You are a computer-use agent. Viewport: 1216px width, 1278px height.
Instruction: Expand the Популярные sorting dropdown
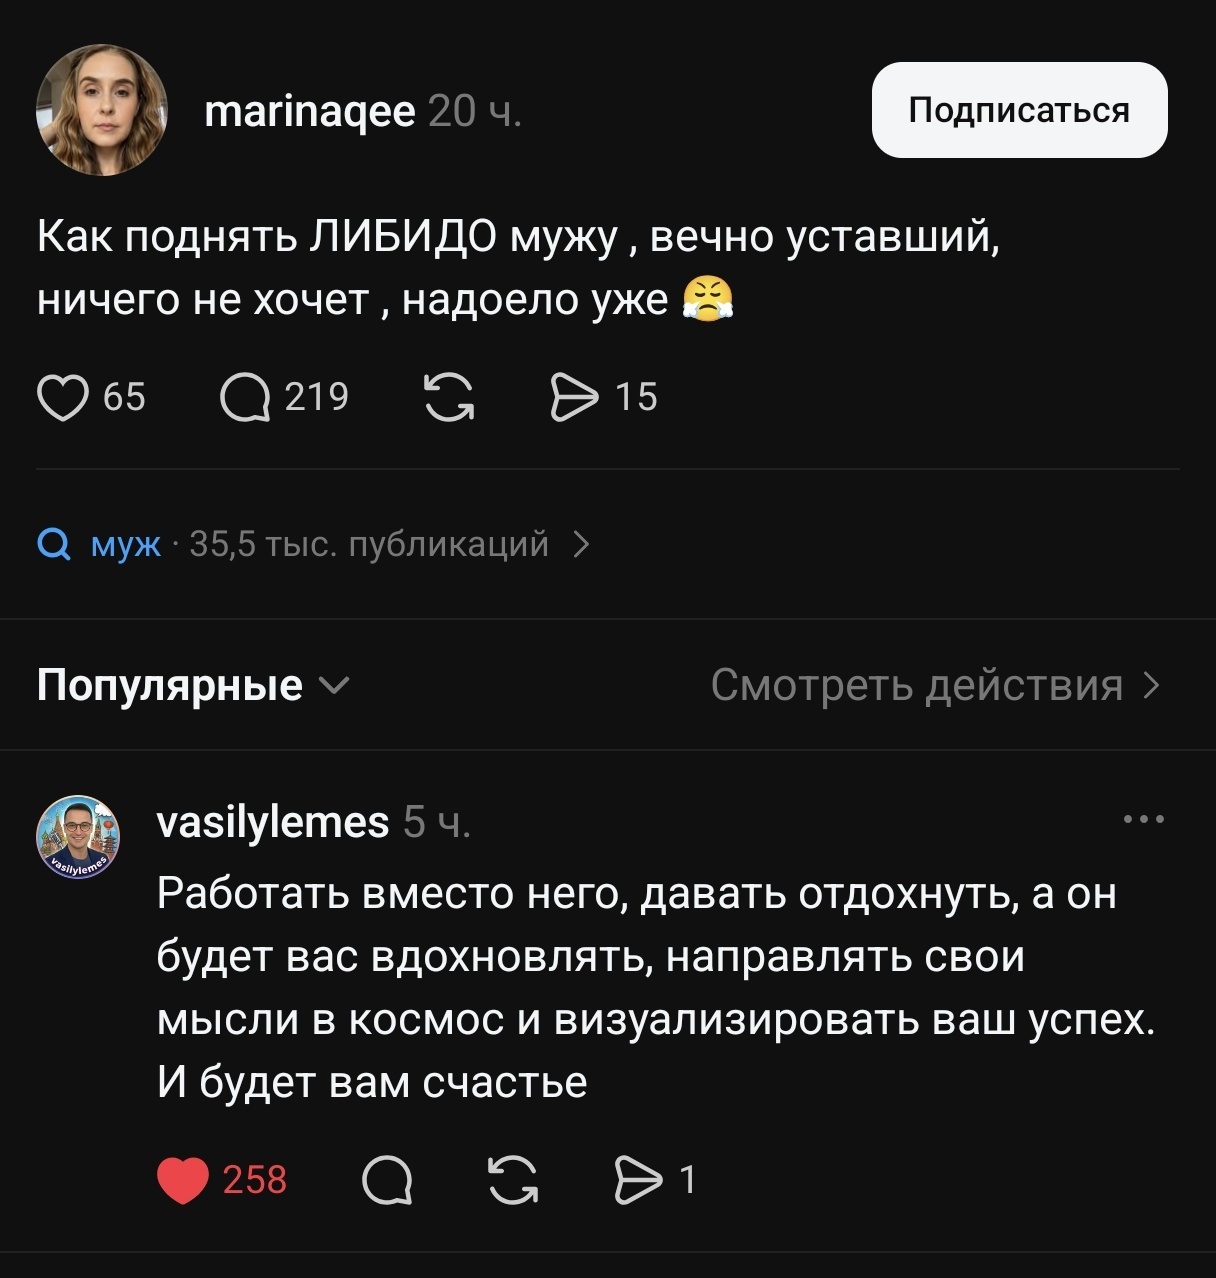click(x=193, y=685)
